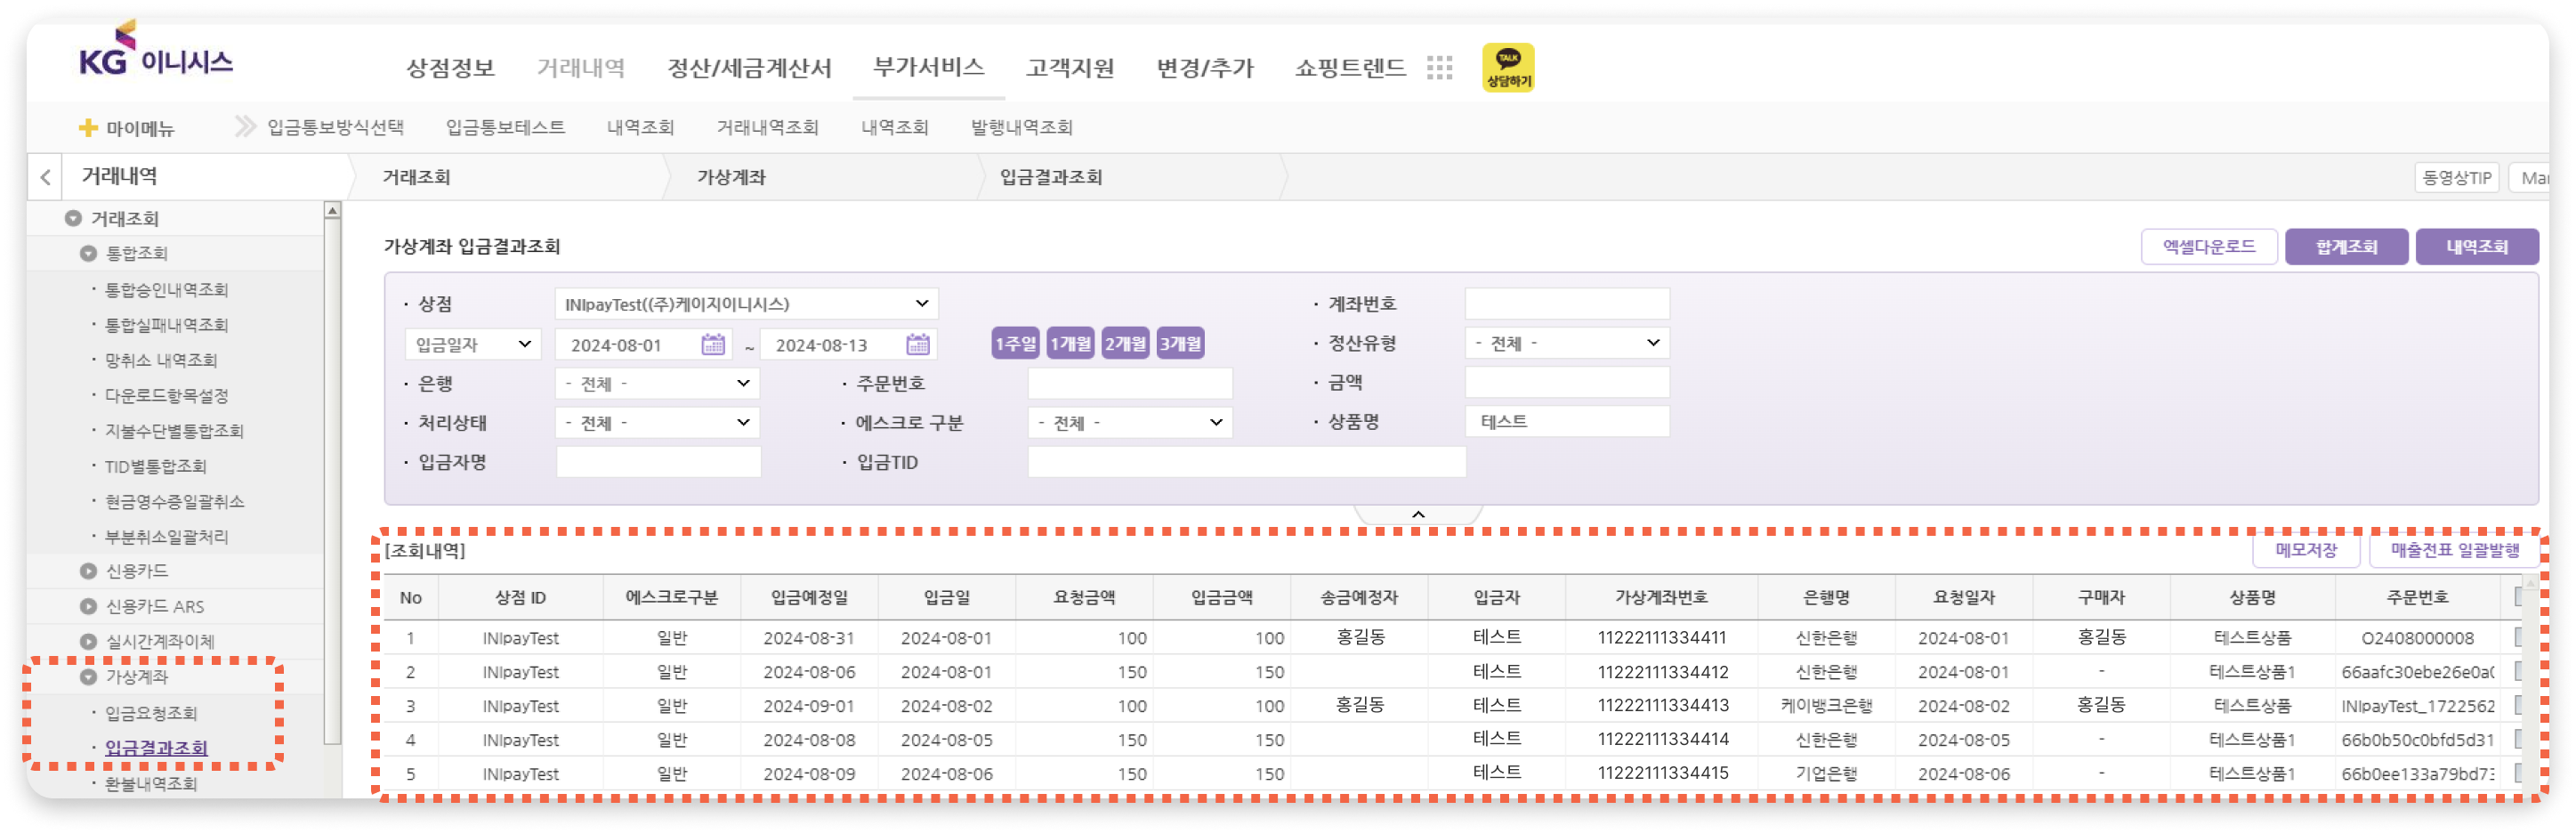The image size is (2576, 834).
Task: Click the 합계조회 button
Action: pos(2346,246)
